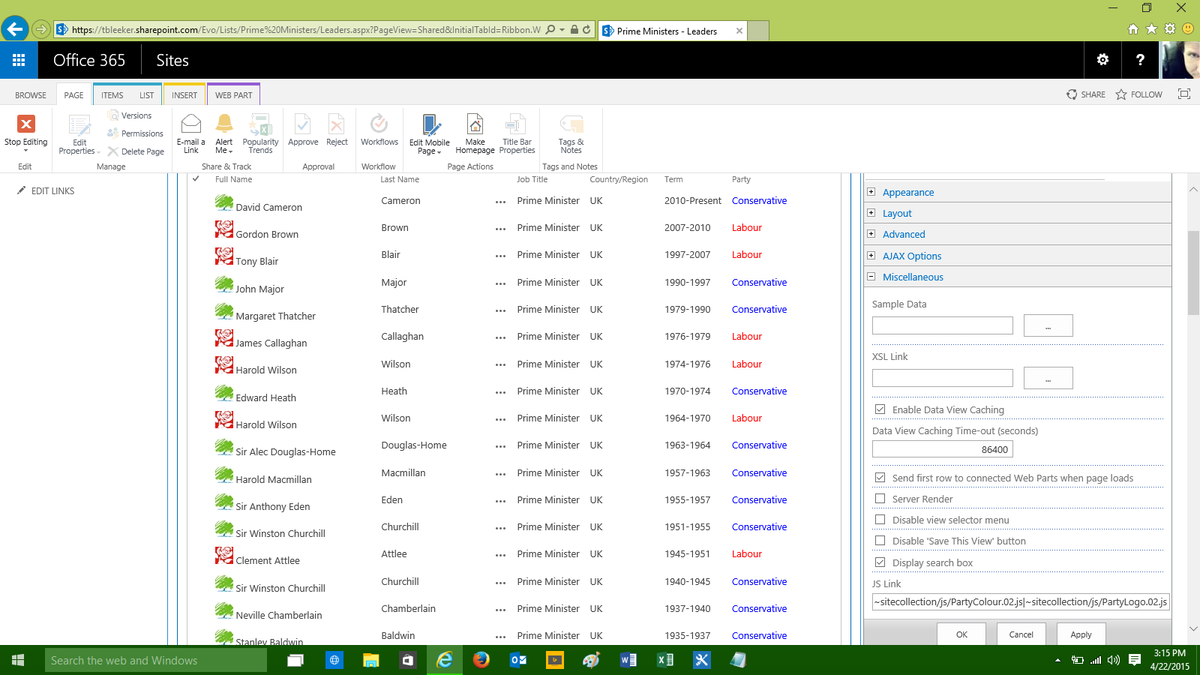The height and width of the screenshot is (675, 1200).
Task: Expand the Layout section
Action: pyautogui.click(x=871, y=213)
